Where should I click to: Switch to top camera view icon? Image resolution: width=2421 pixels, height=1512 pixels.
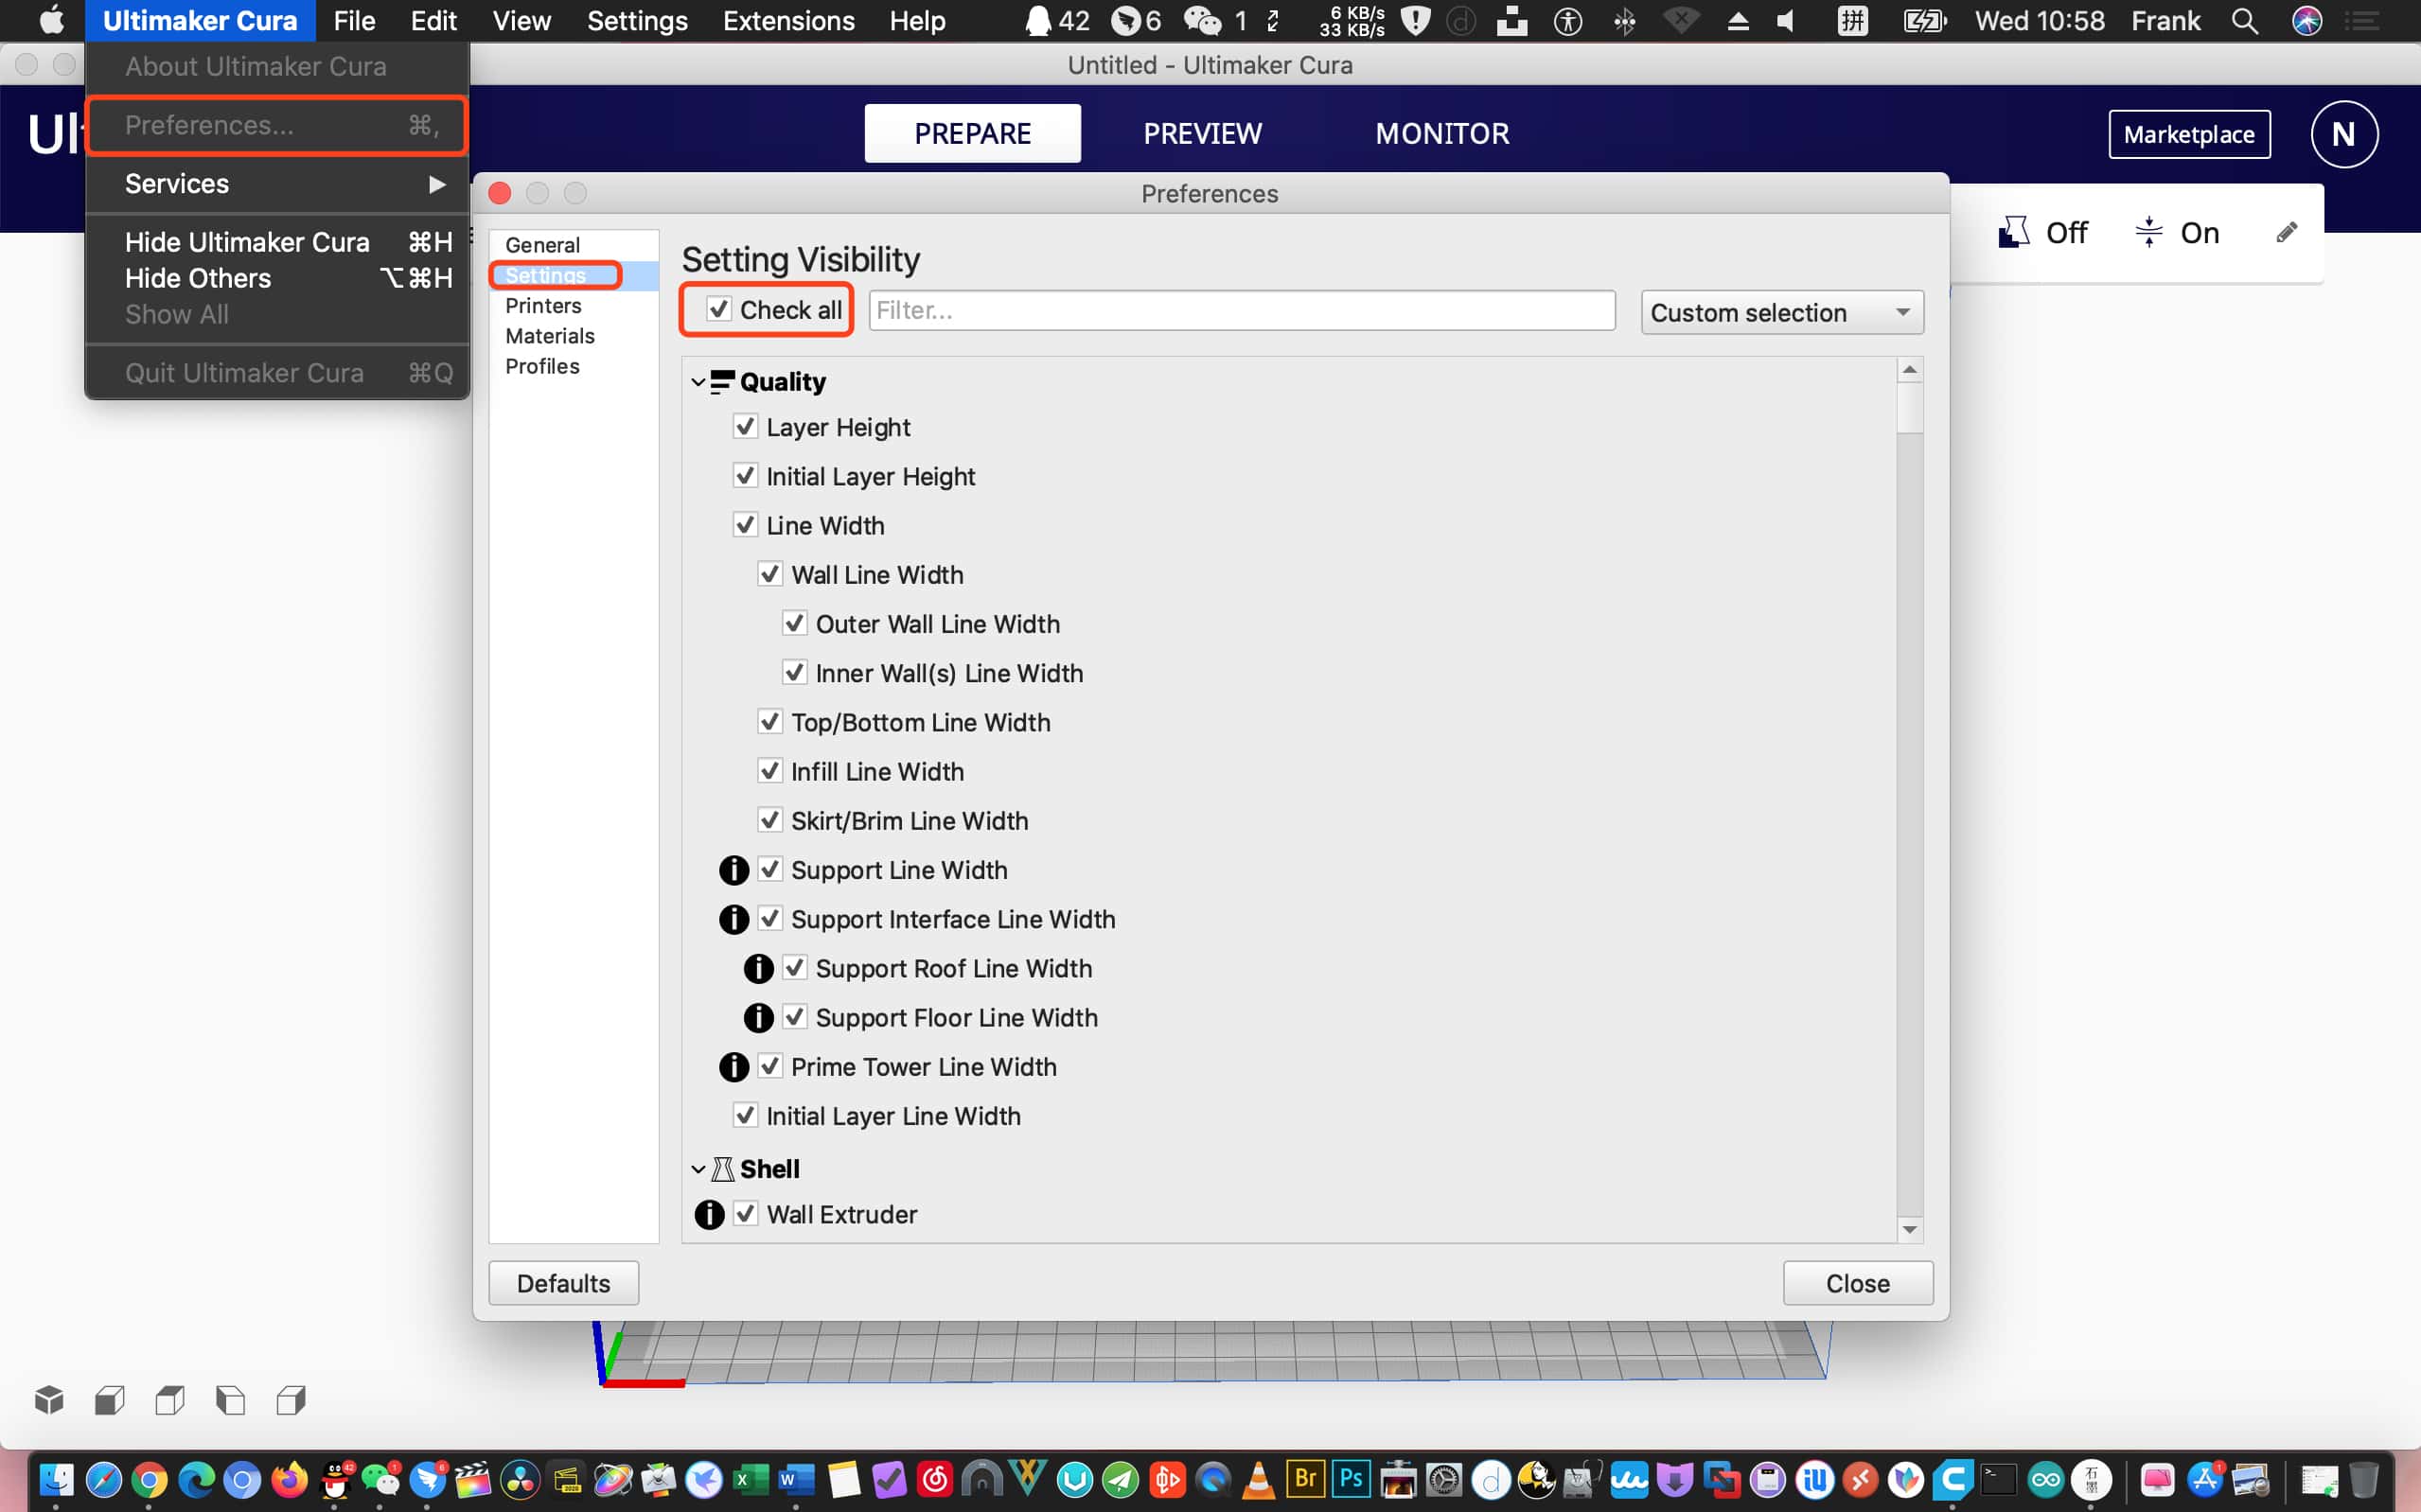[170, 1400]
